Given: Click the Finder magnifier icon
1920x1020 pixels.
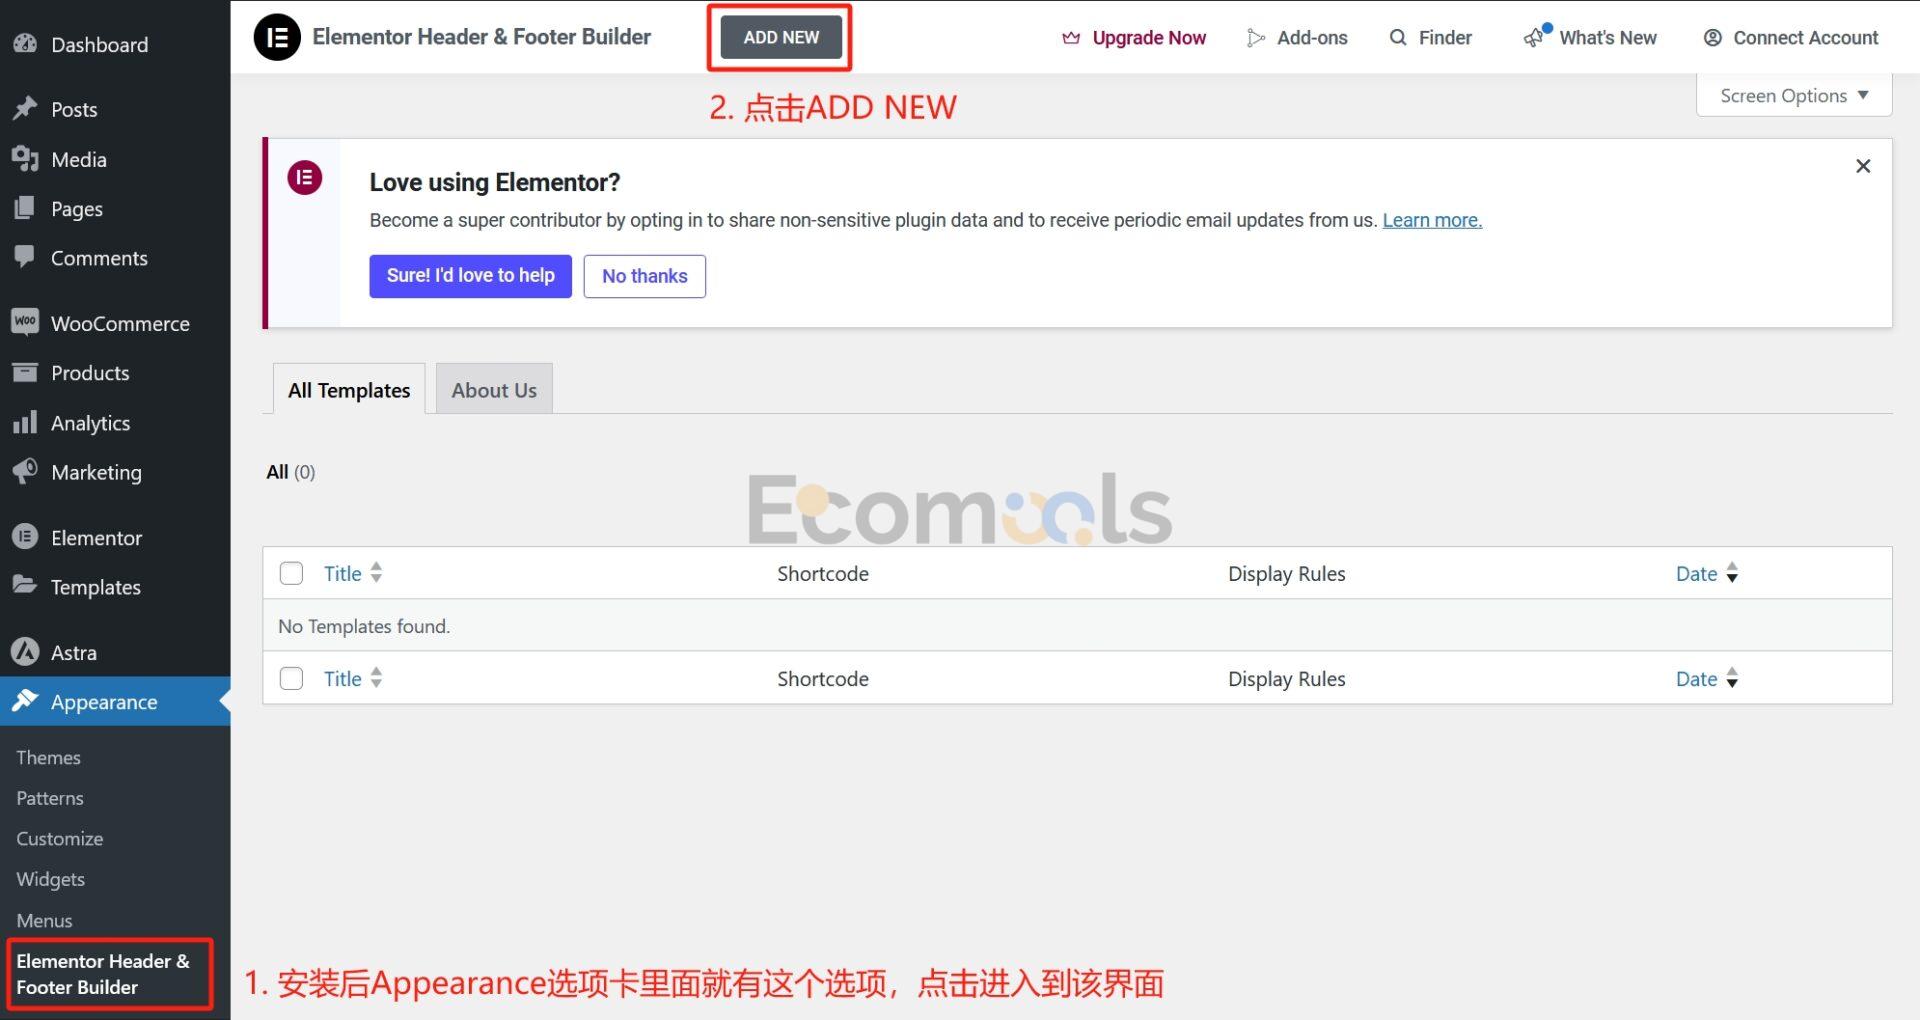Looking at the screenshot, I should (x=1398, y=38).
